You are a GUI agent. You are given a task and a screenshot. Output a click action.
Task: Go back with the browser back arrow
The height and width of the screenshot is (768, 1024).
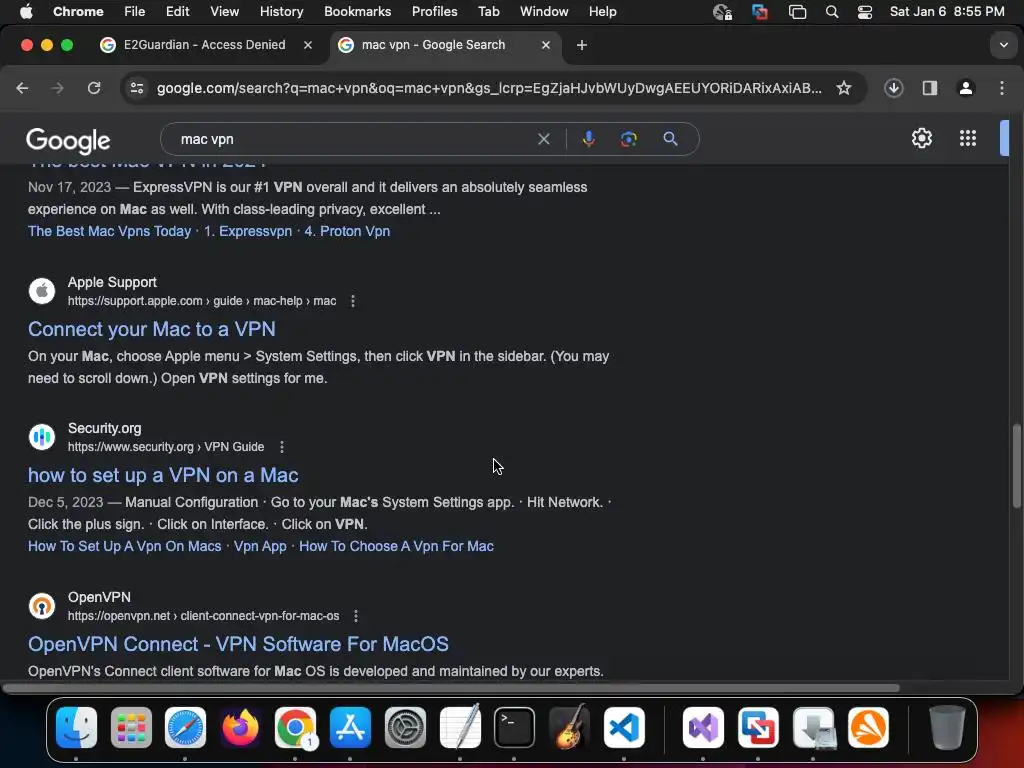[x=22, y=88]
